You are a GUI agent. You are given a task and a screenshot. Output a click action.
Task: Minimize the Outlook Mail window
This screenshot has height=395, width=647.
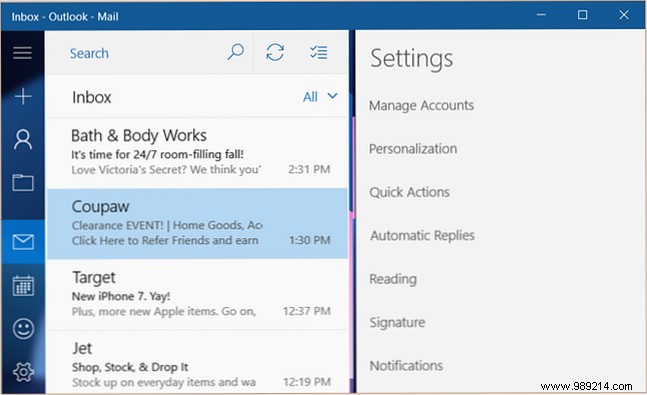tap(541, 15)
